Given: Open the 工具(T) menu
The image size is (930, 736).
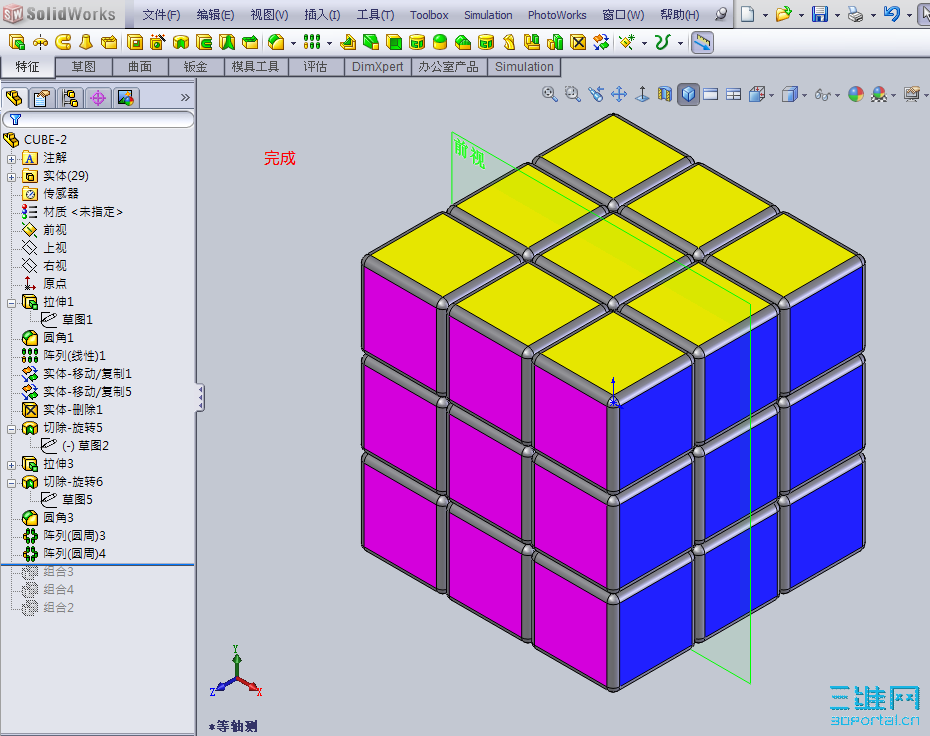Looking at the screenshot, I should [x=375, y=15].
